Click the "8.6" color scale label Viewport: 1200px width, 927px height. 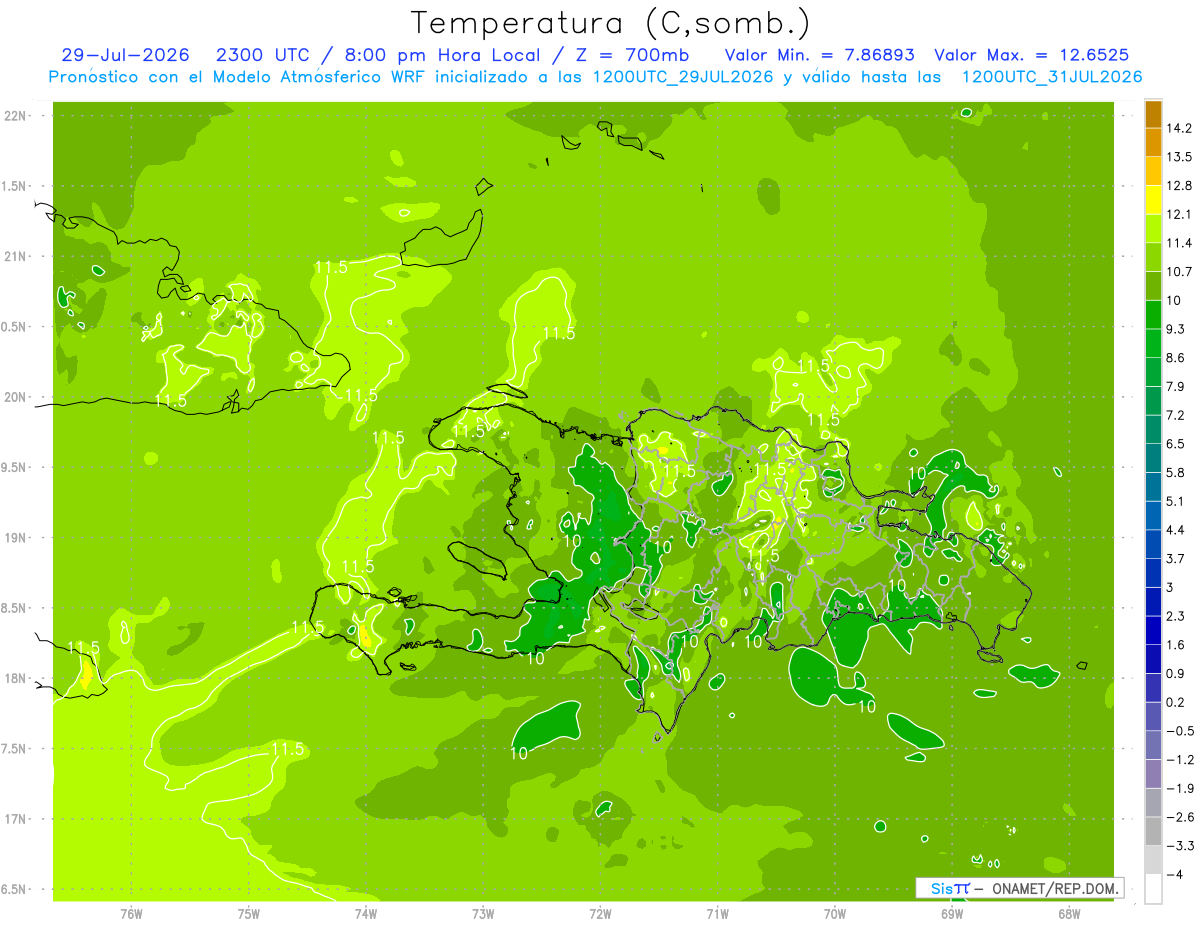point(1176,358)
